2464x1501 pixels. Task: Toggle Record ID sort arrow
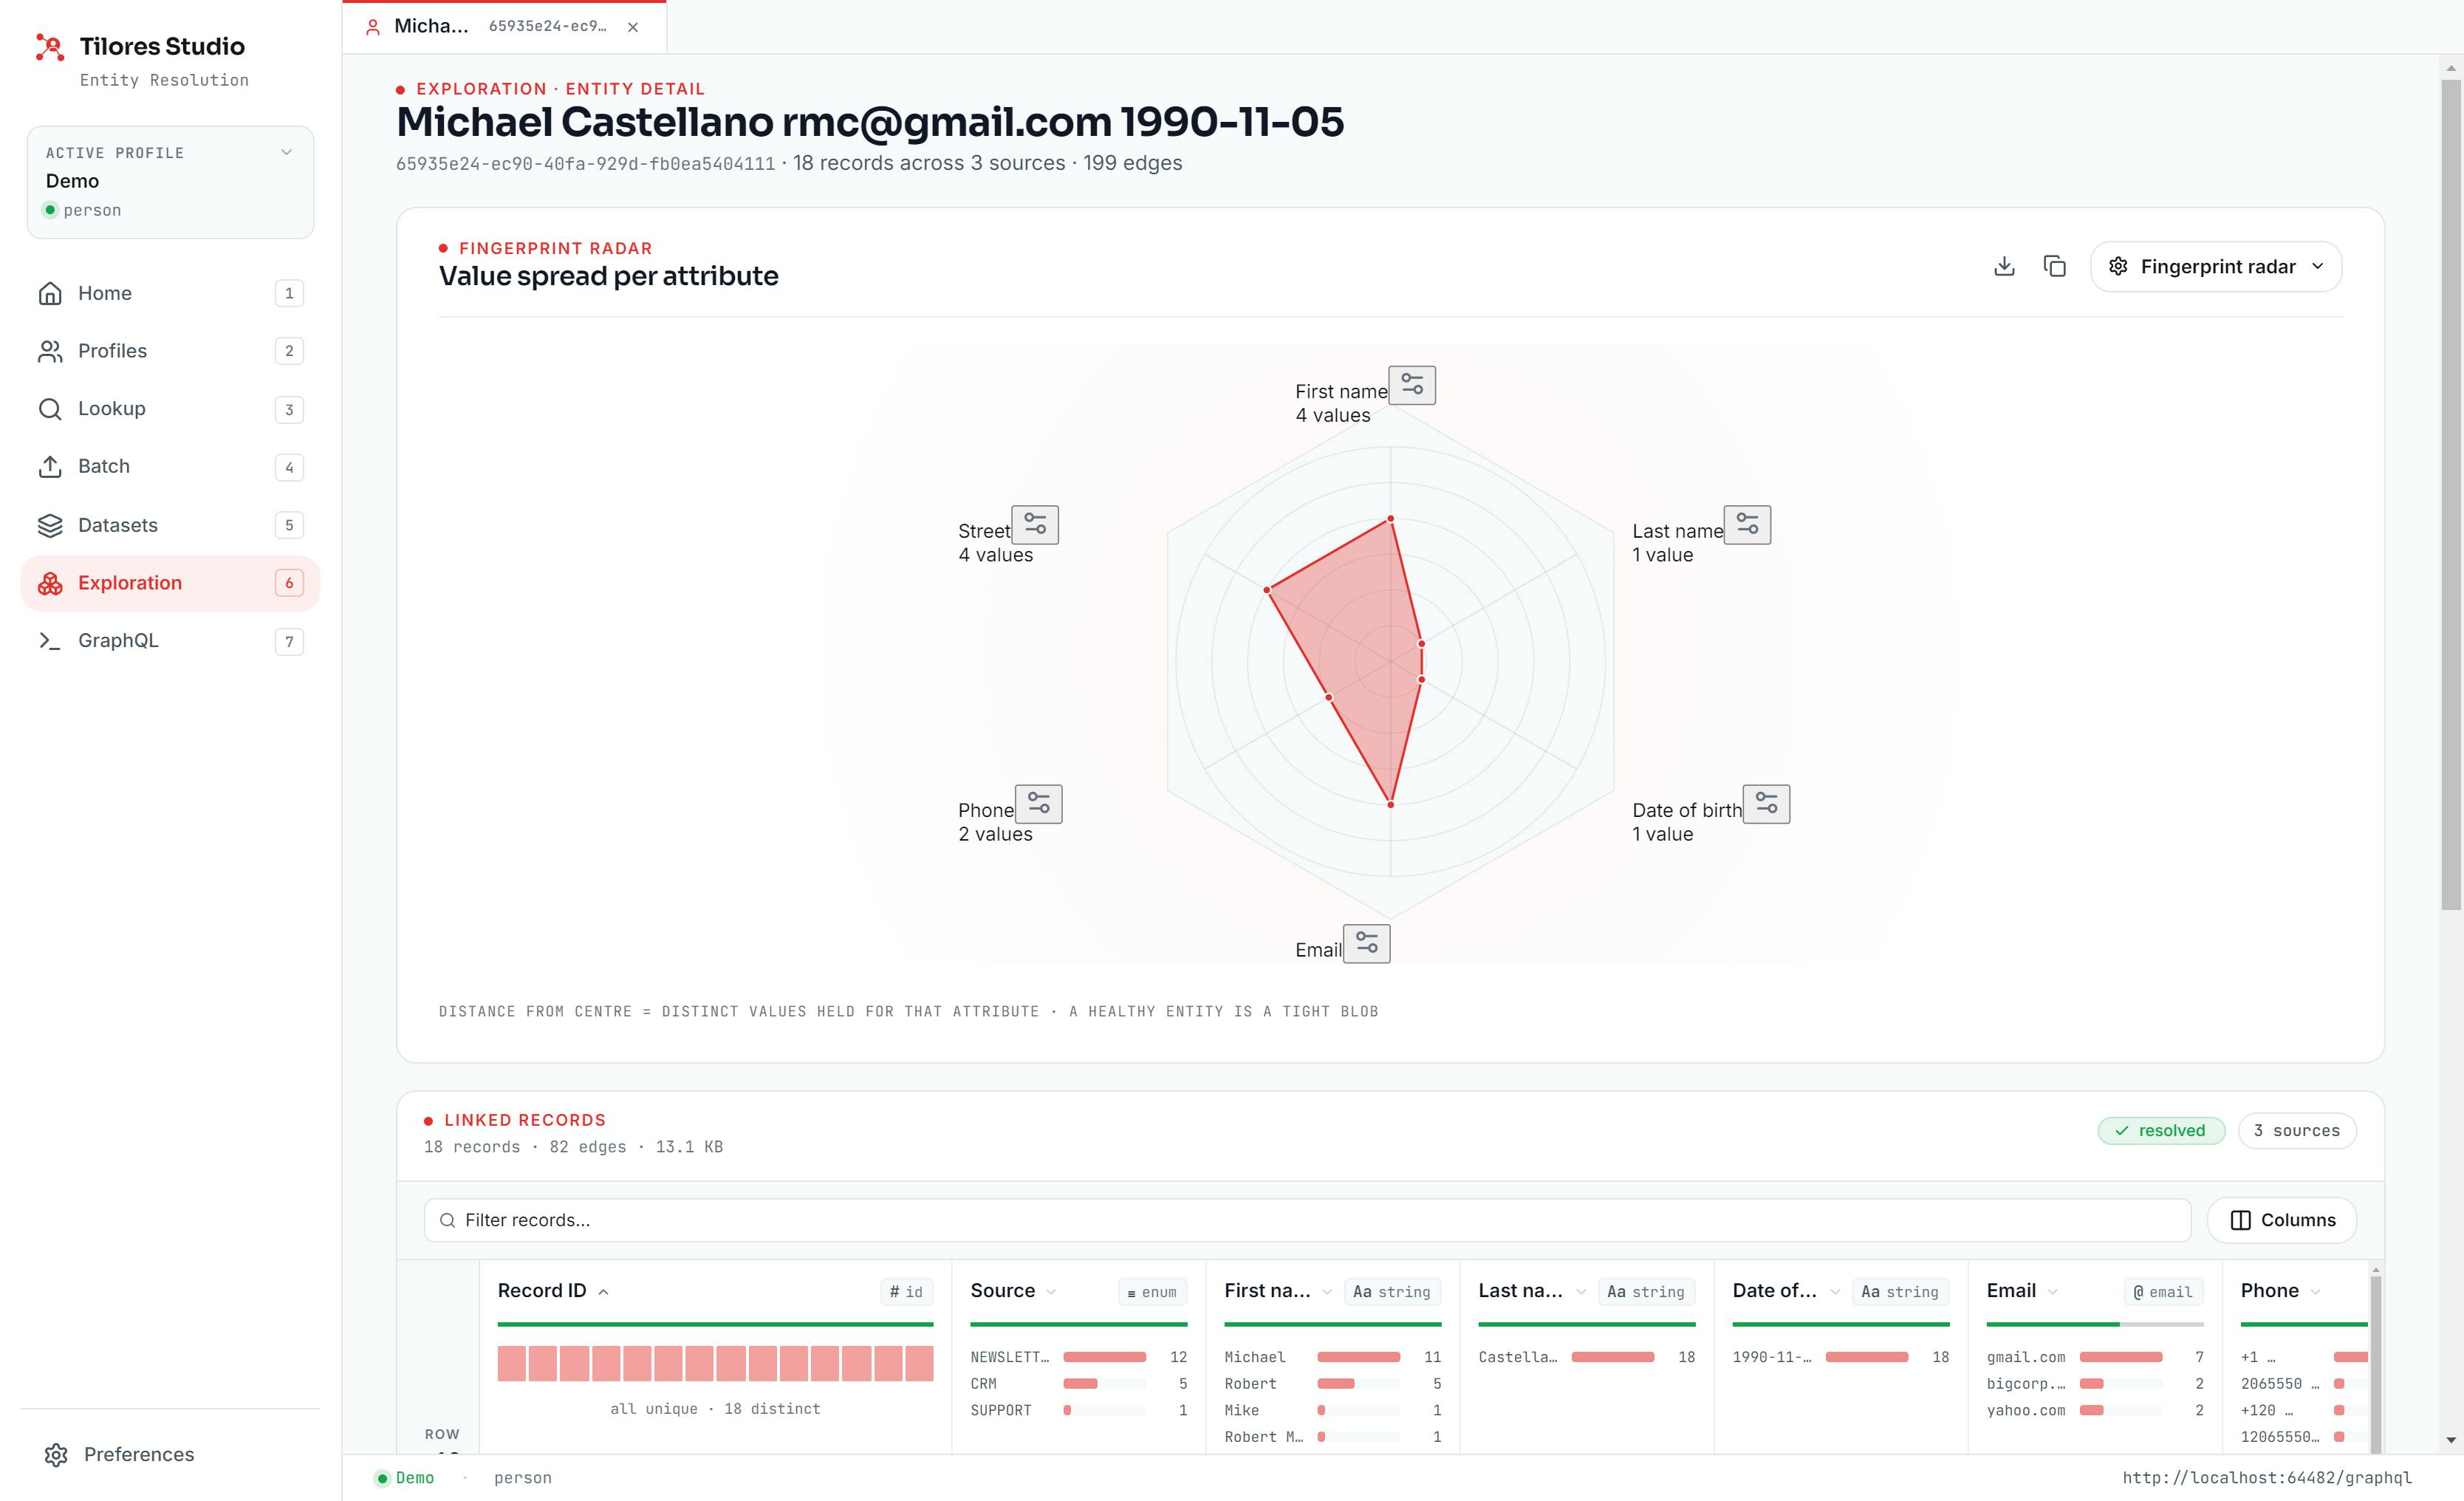[604, 1292]
